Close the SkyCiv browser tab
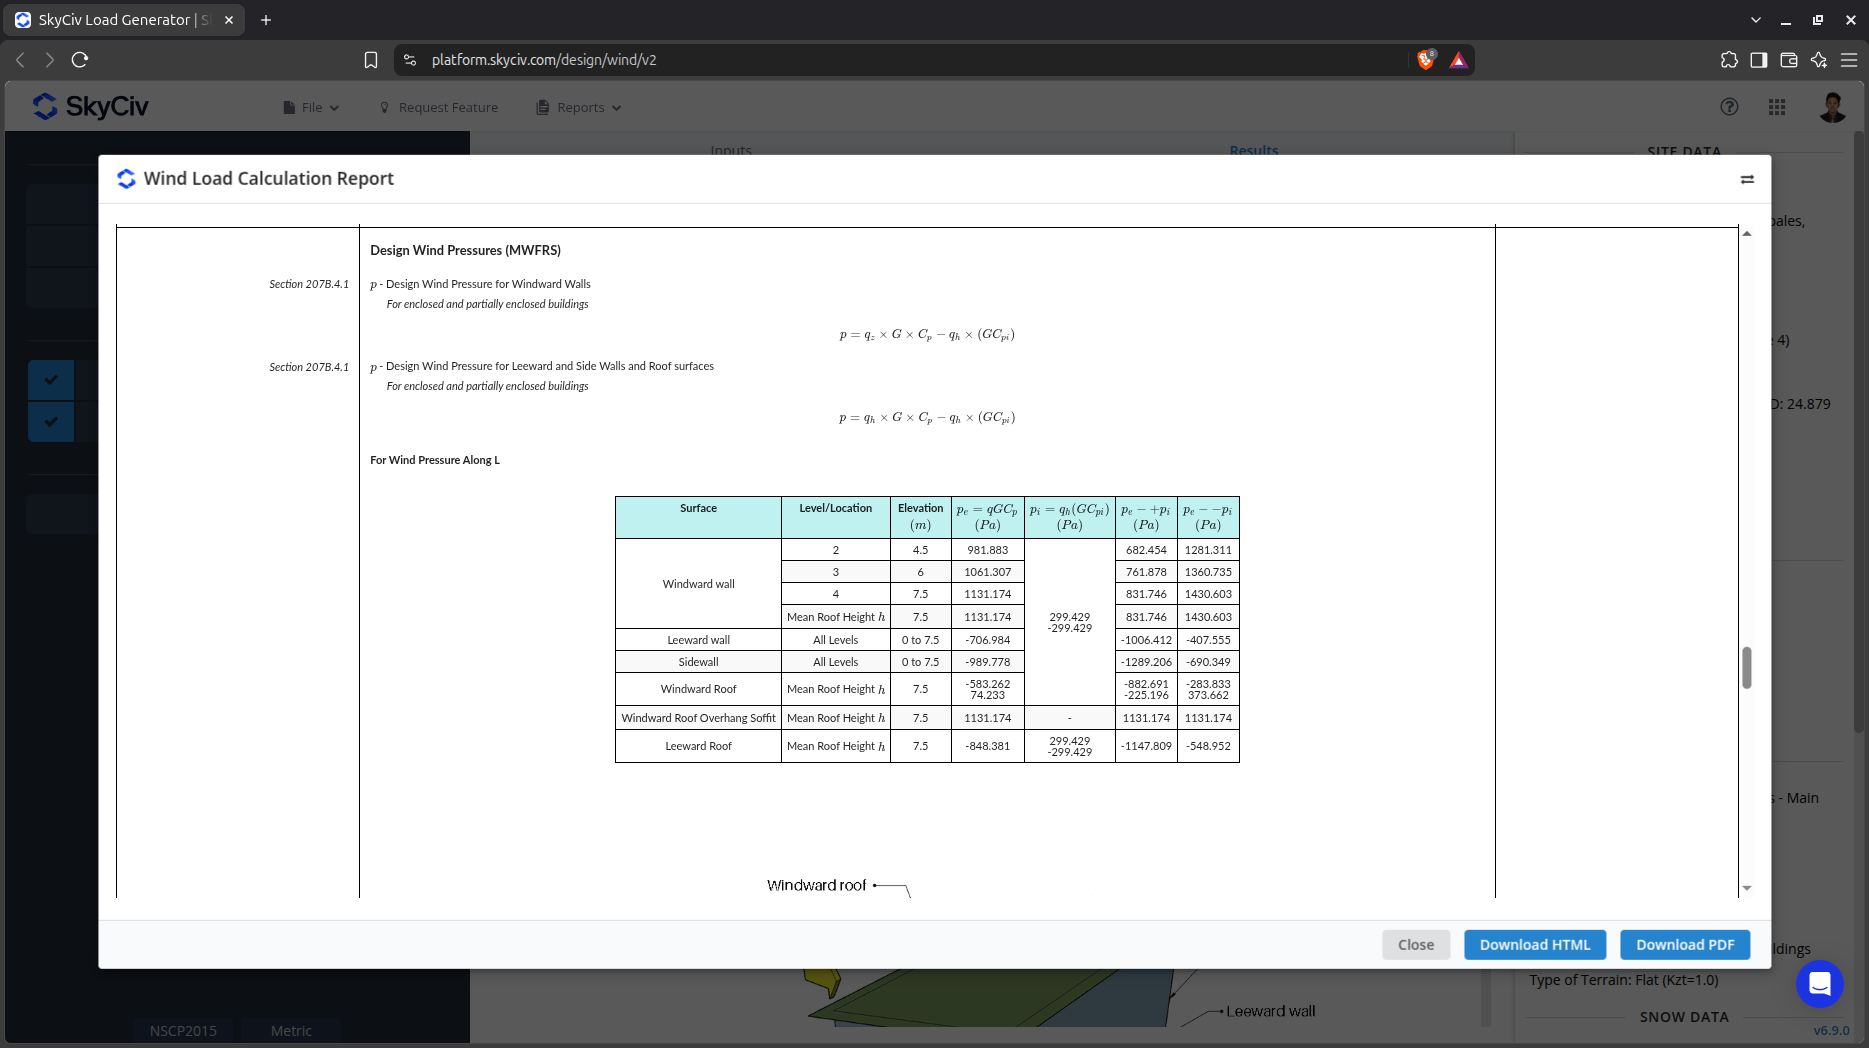 229,20
